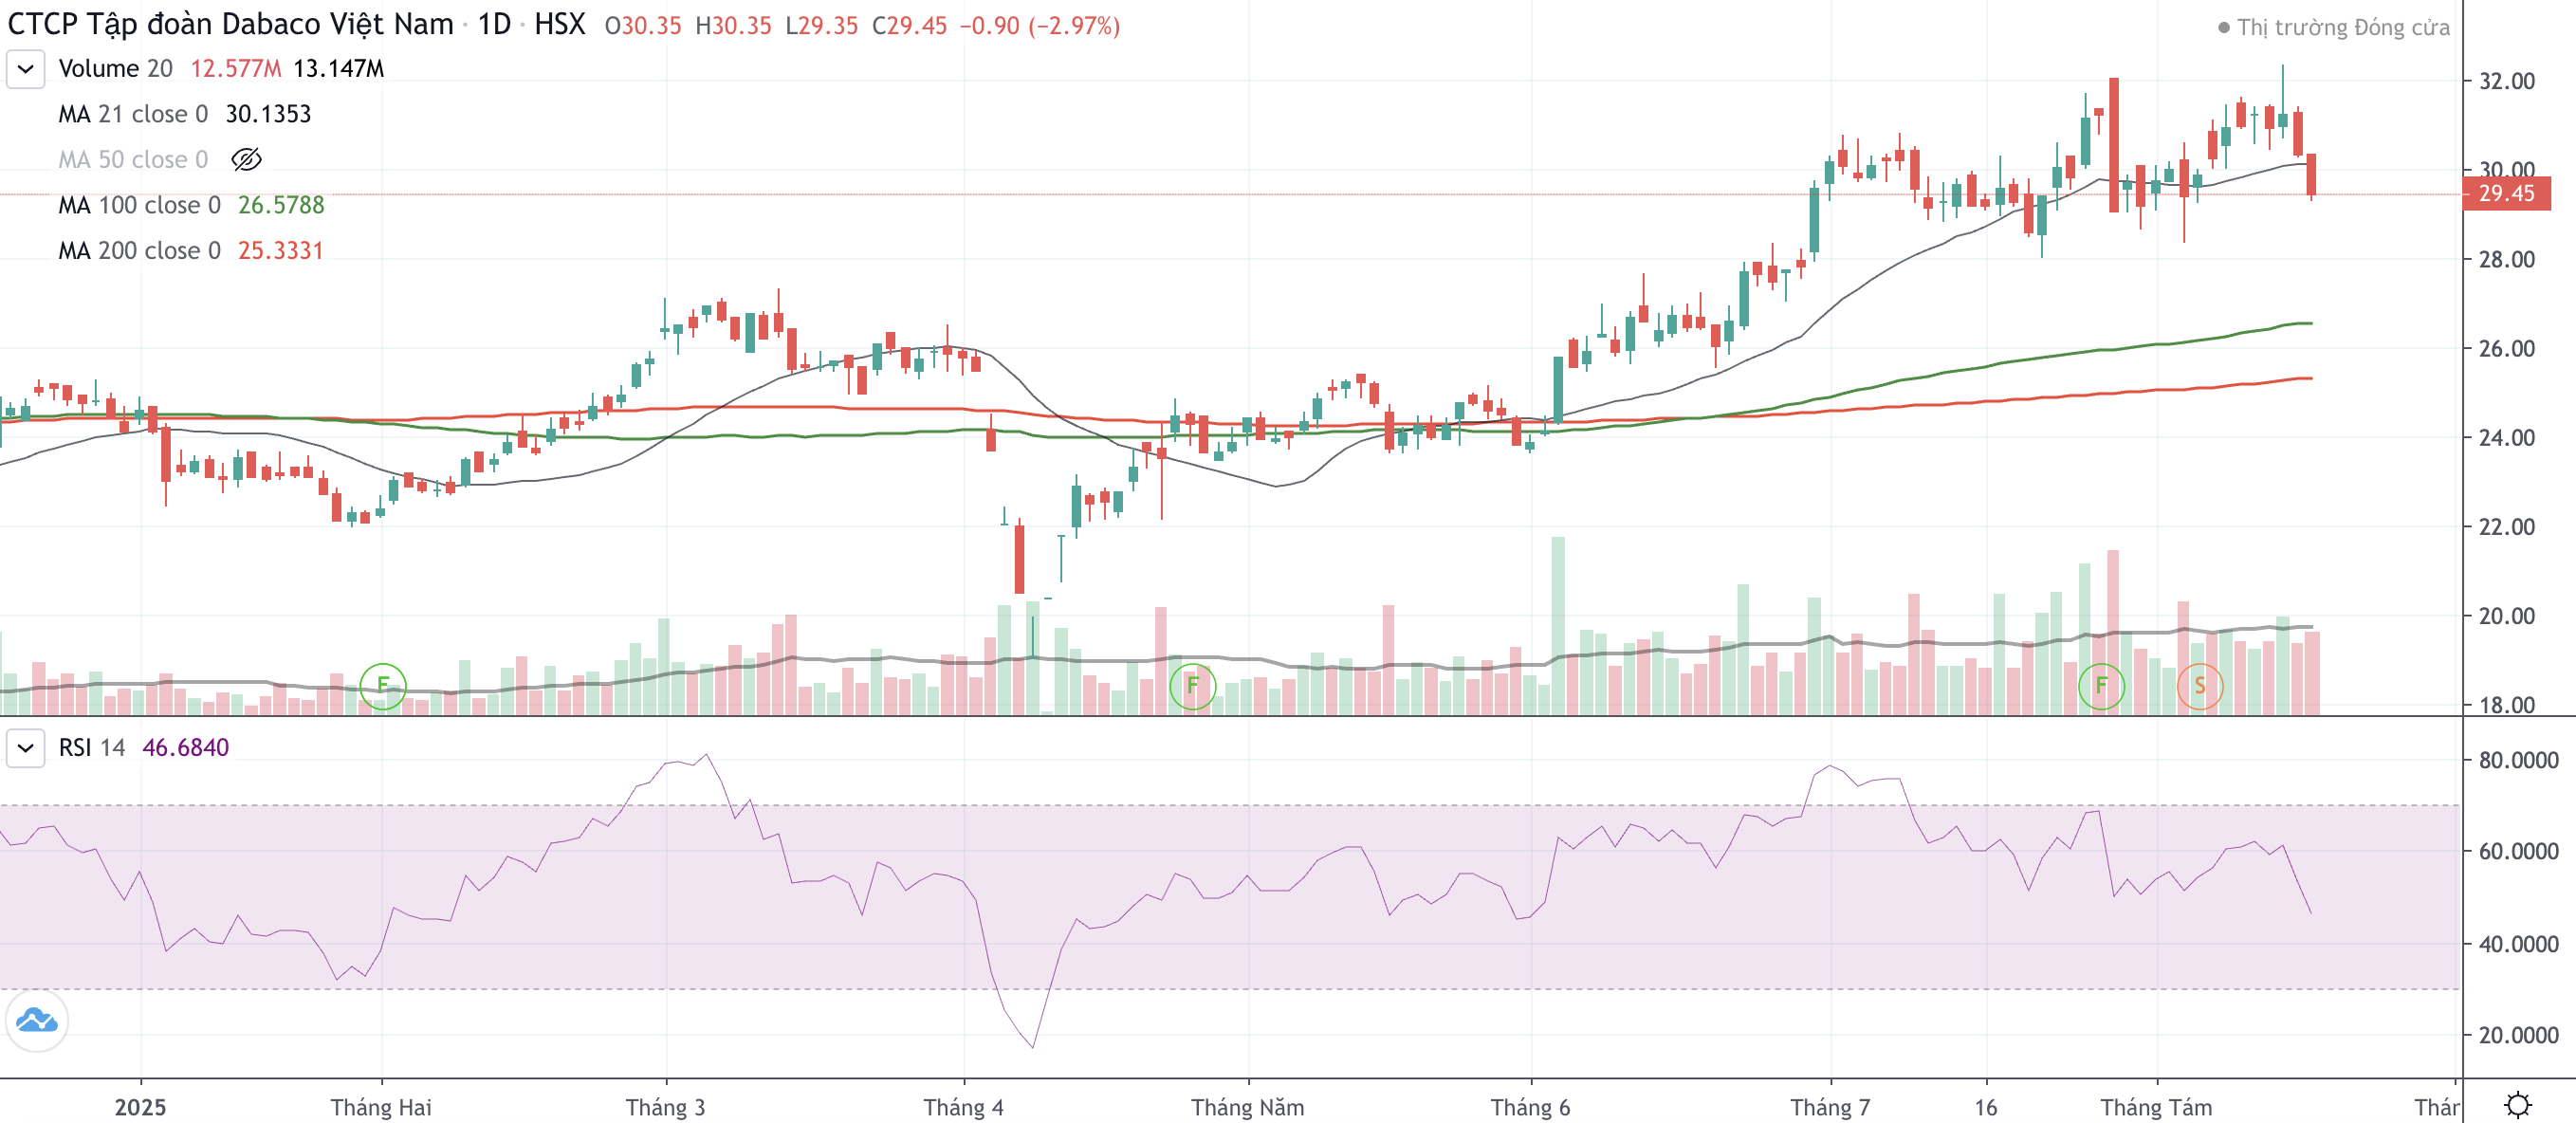Click the volume value 12.577M
The image size is (2576, 1123).
[236, 69]
